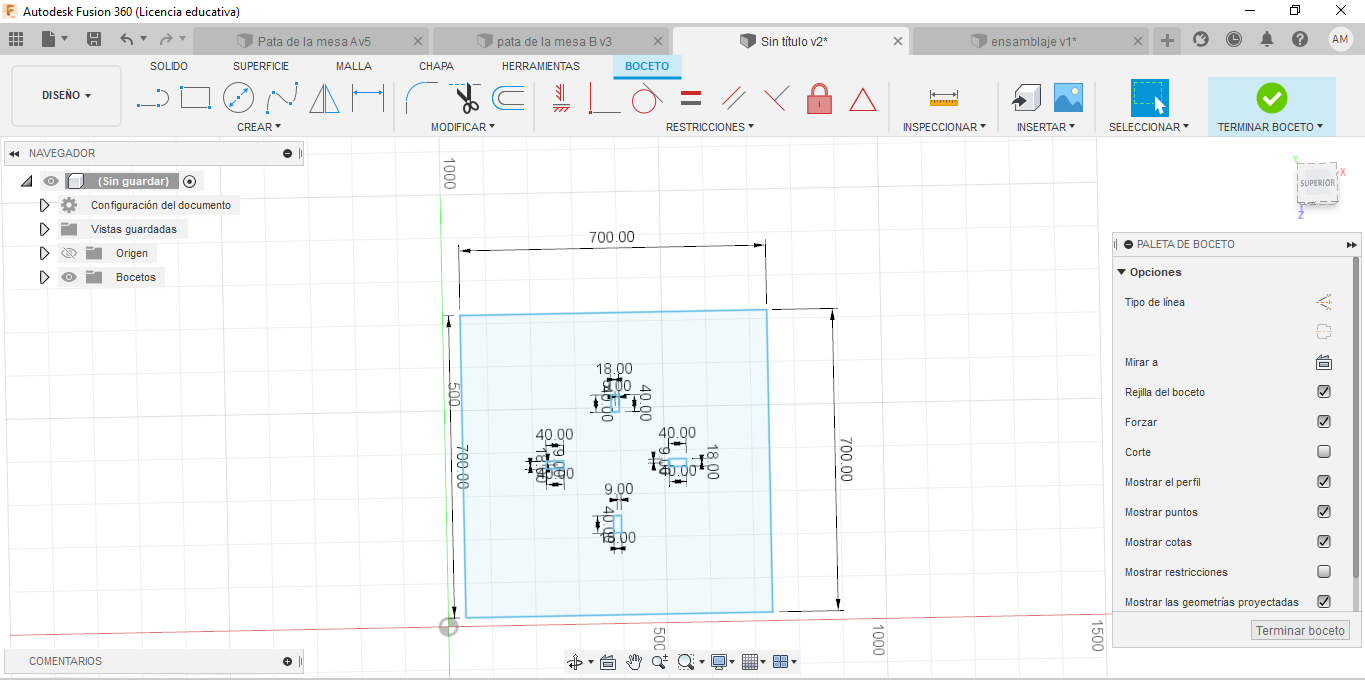Click the Terminar boceto palette button

1300,630
